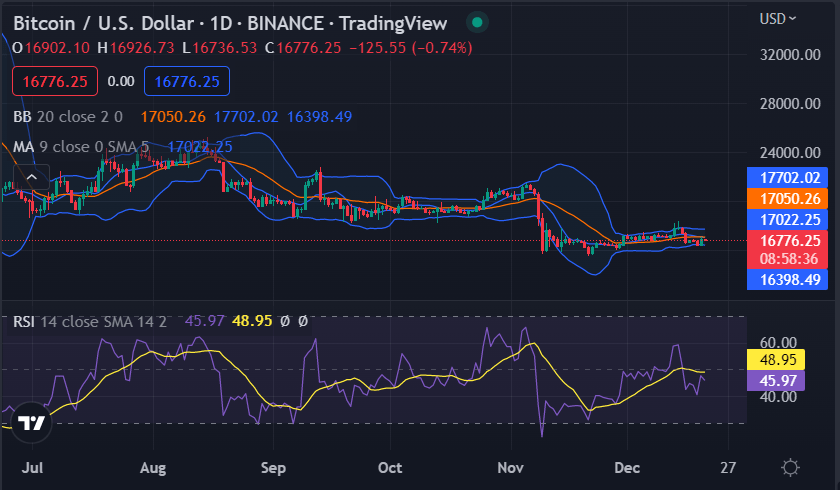Click the high price H16926.73 value
Screen dimensions: 840x490
point(136,48)
